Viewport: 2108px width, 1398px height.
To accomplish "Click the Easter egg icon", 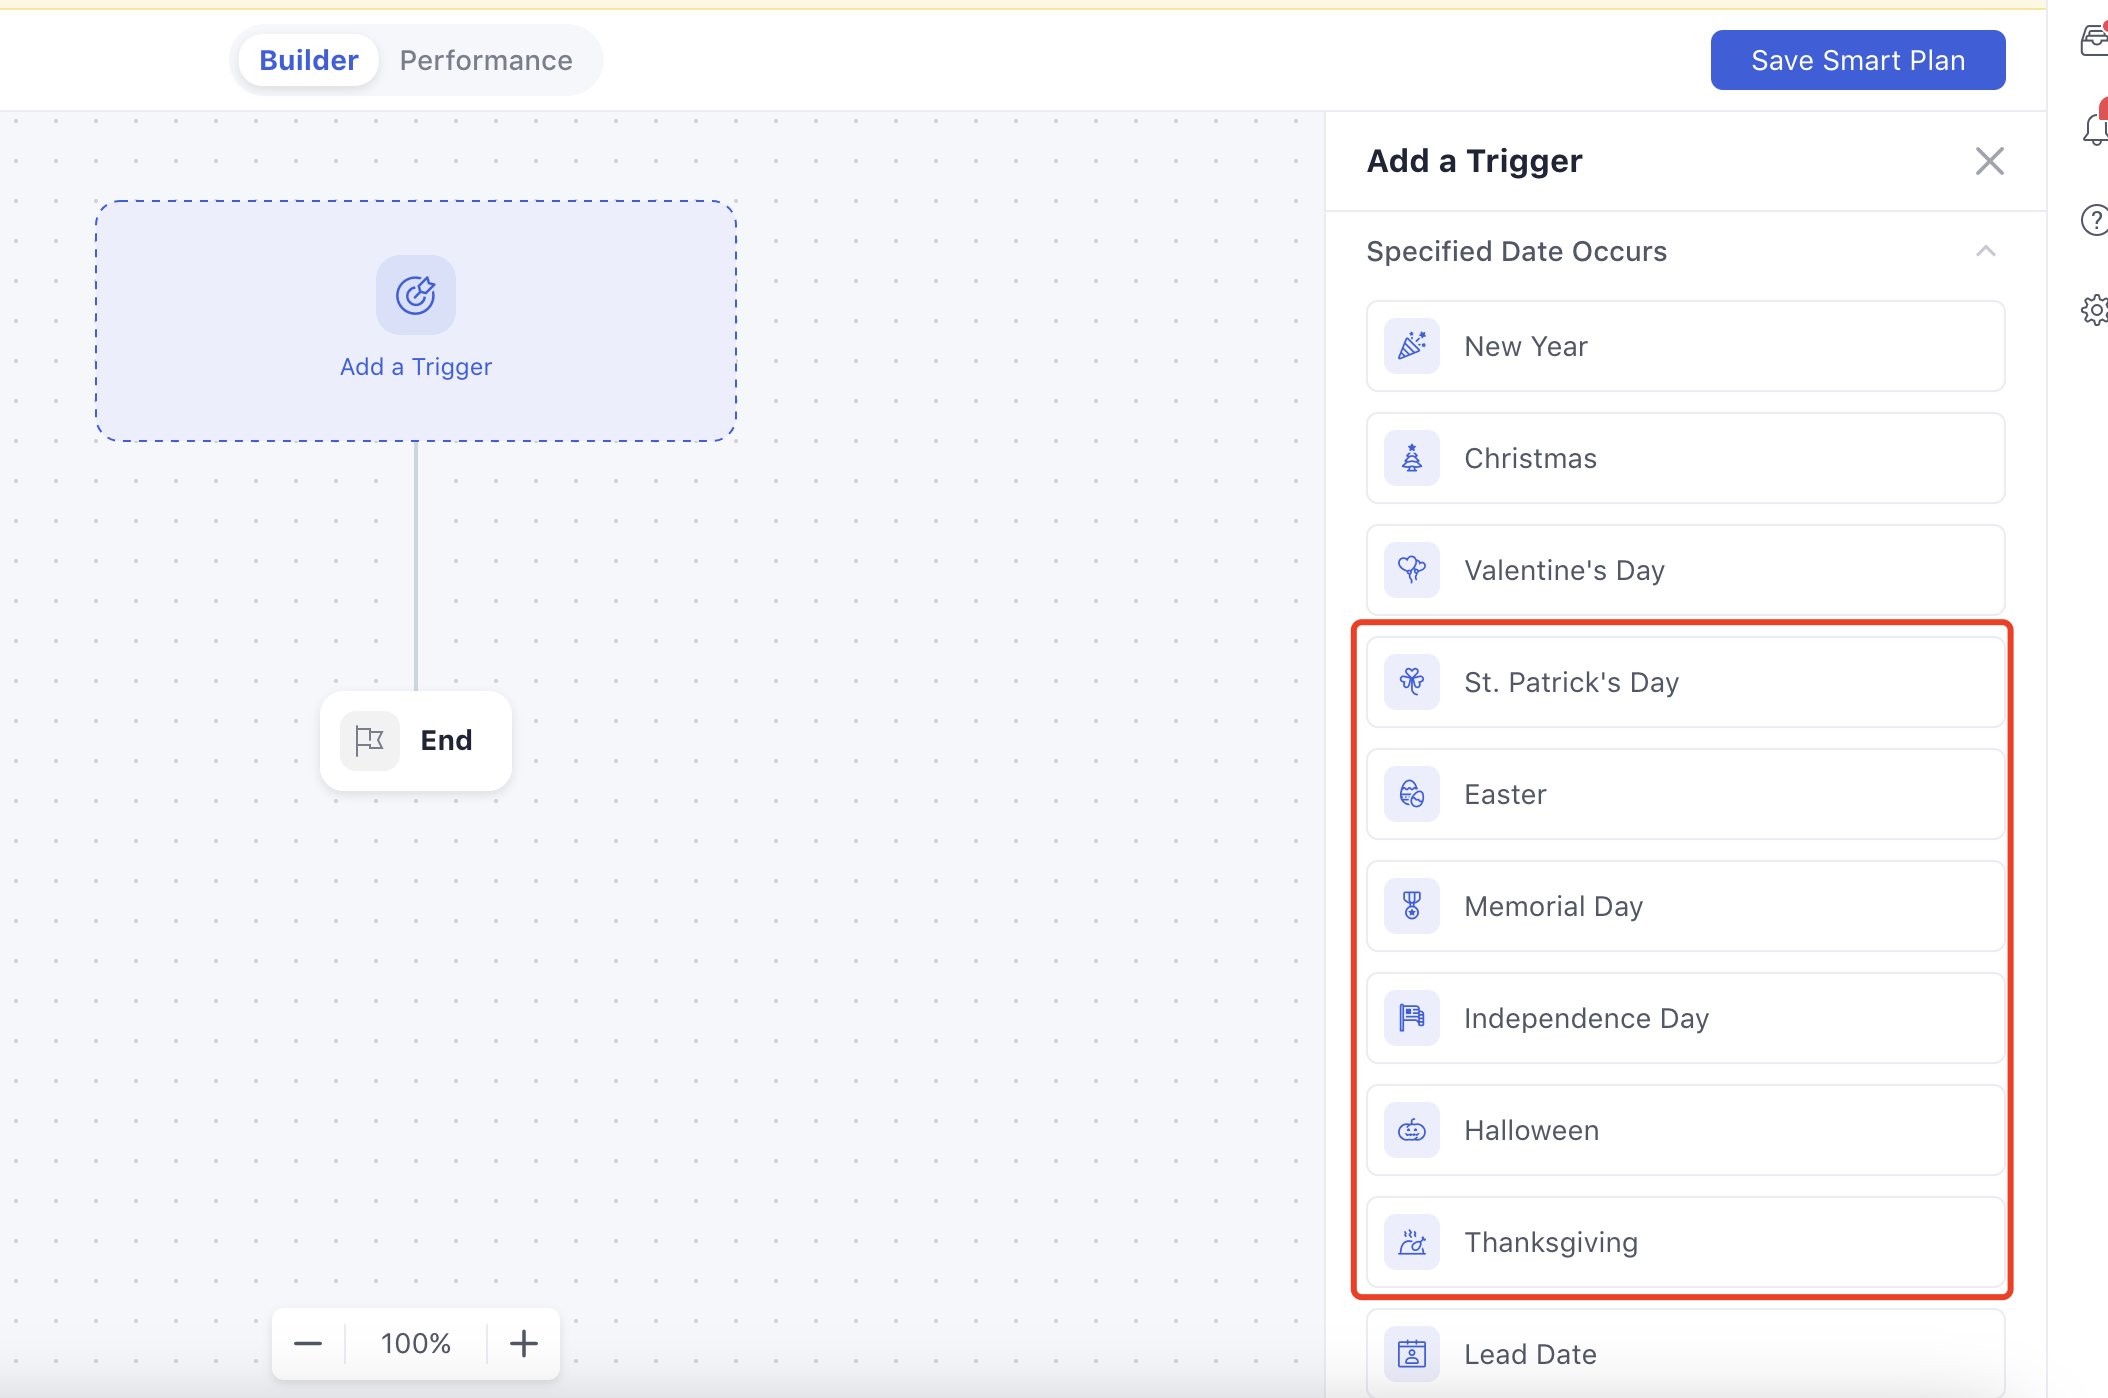I will point(1411,794).
